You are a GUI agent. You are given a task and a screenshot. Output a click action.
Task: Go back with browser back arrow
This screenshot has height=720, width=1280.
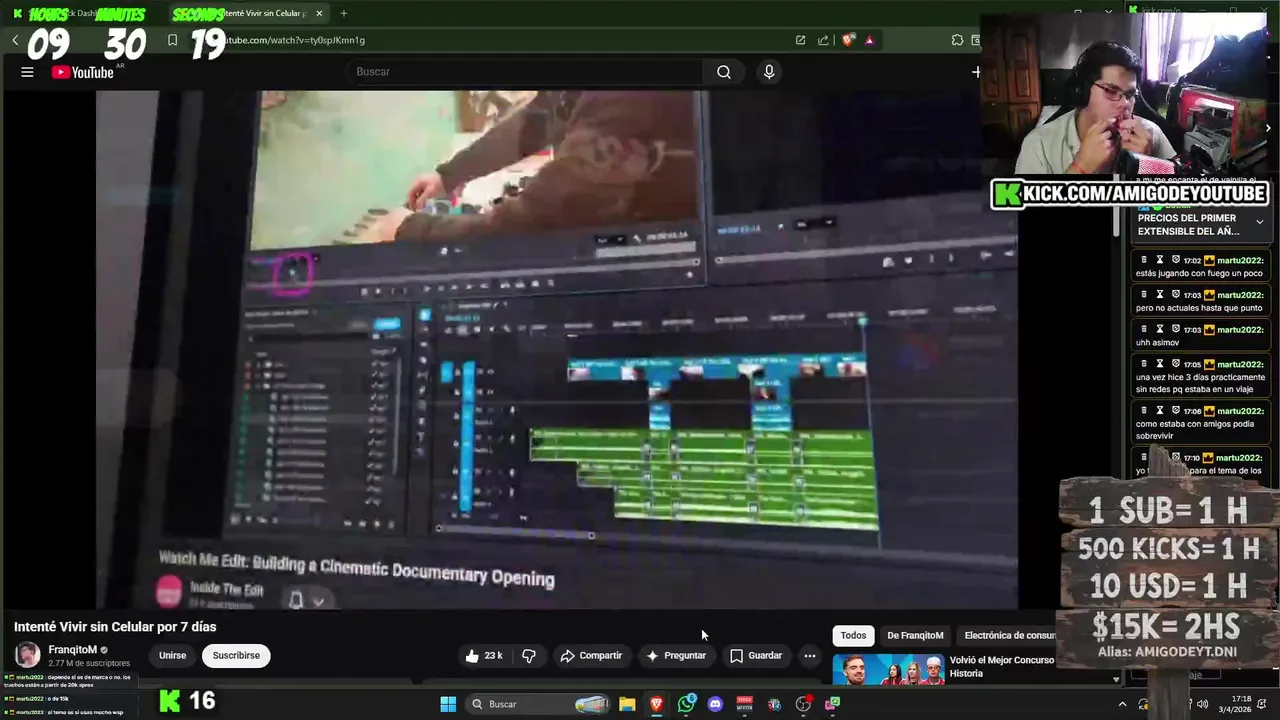coord(15,40)
